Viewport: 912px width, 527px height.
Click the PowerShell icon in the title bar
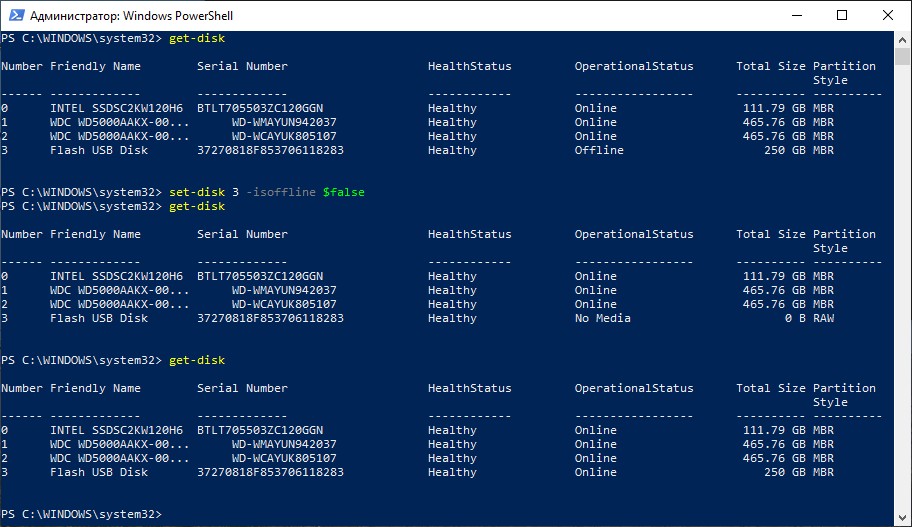coord(15,15)
